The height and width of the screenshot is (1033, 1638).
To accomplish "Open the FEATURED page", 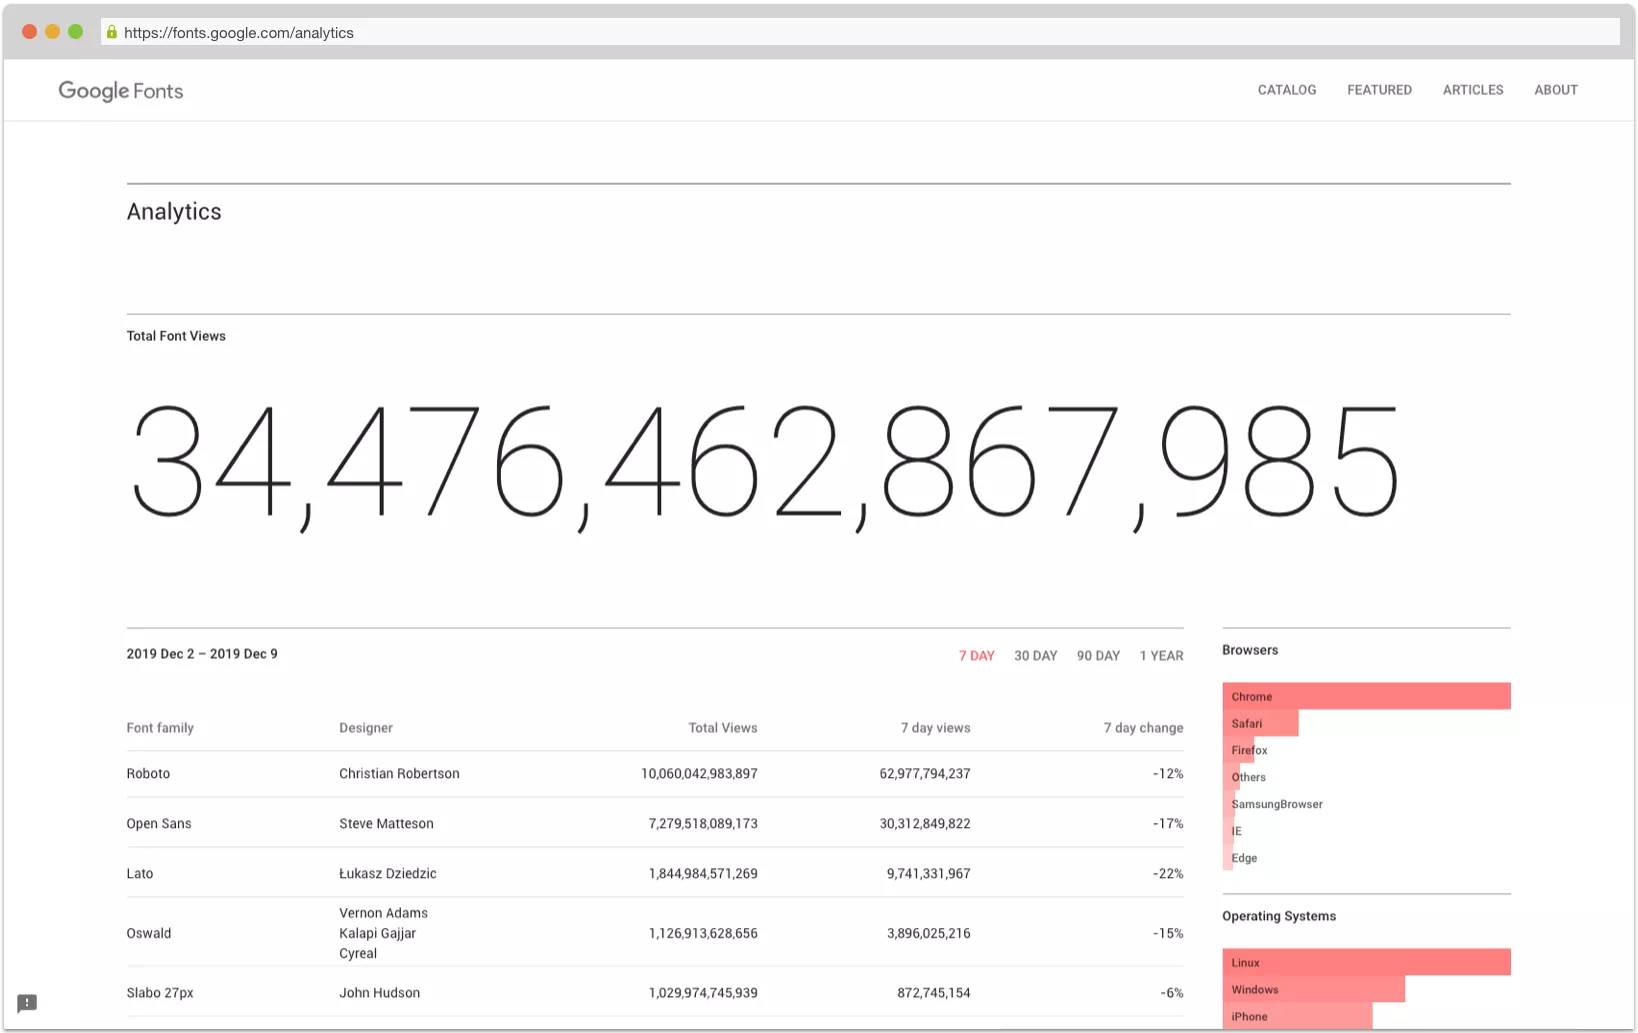I will click(1379, 90).
